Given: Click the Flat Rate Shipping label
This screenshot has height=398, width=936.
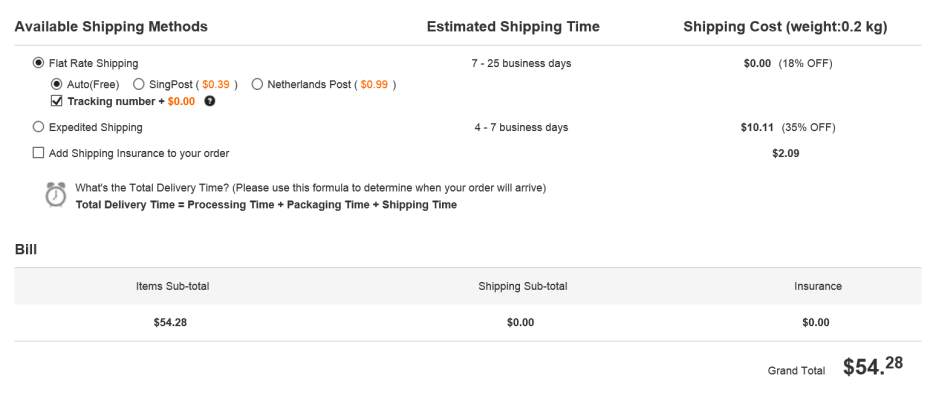Looking at the screenshot, I should point(94,63).
